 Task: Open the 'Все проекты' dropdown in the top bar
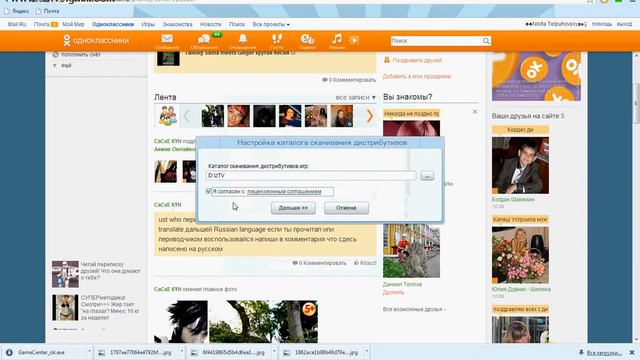click(x=271, y=24)
